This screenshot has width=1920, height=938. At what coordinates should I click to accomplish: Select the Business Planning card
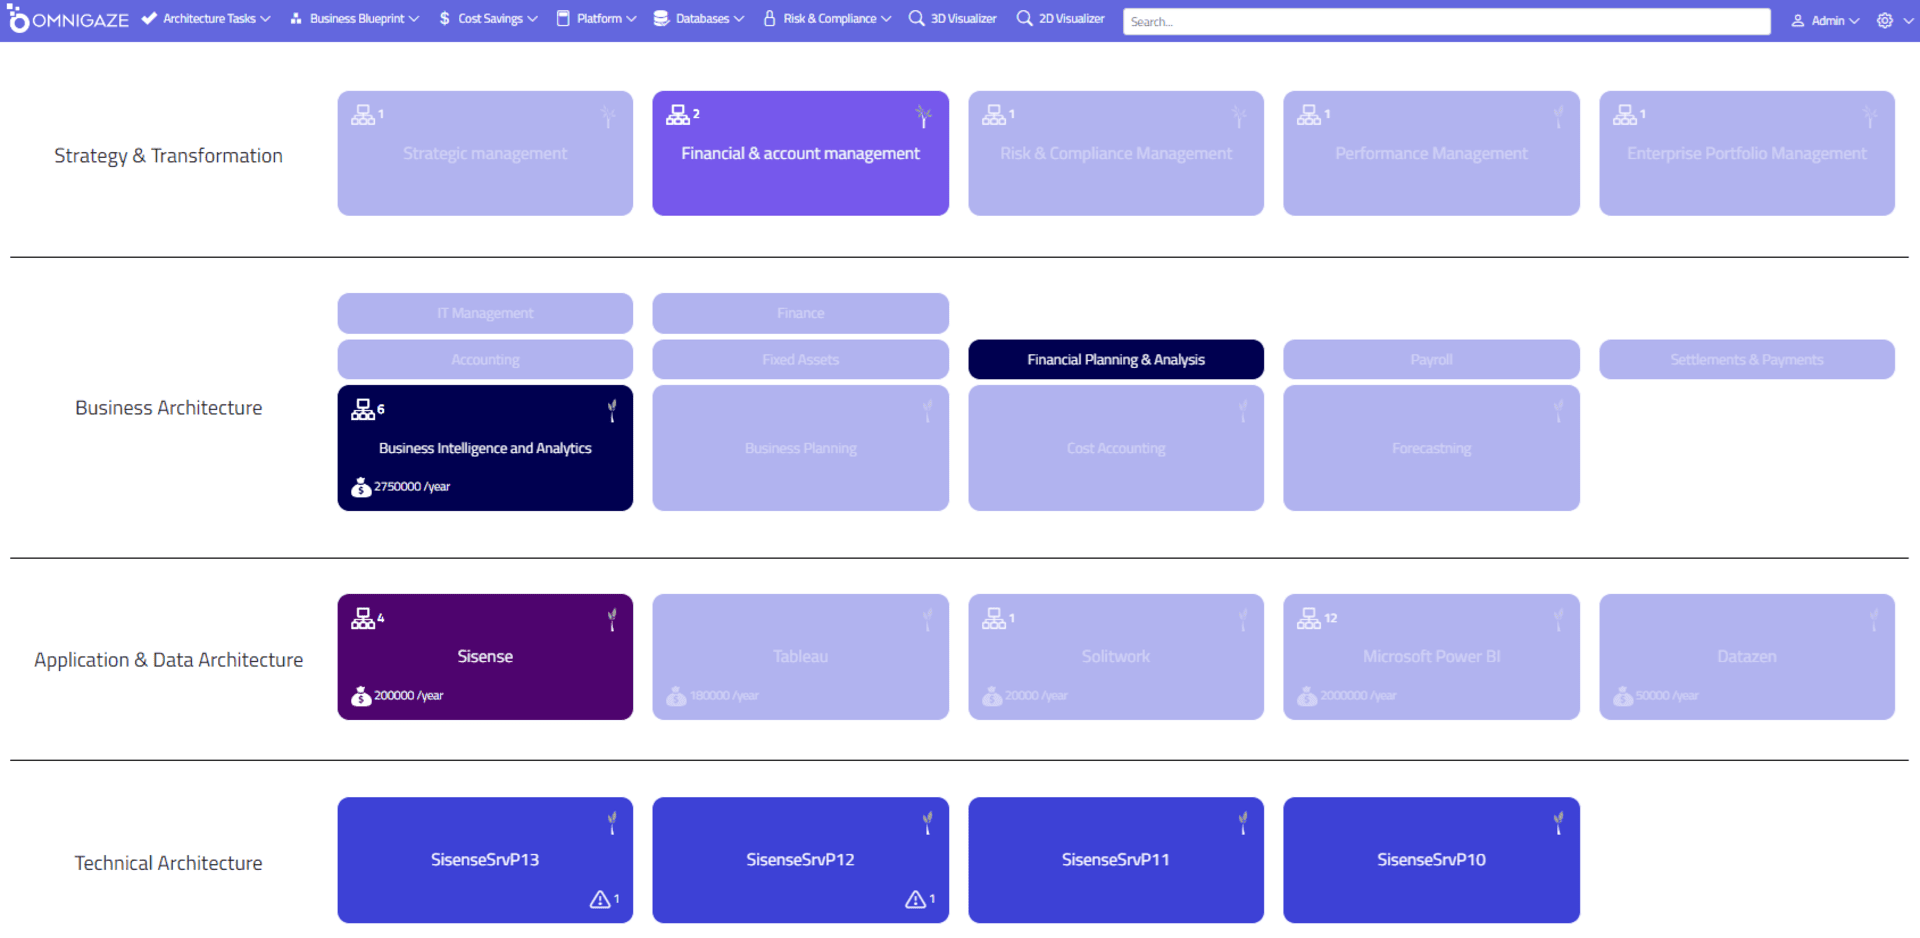pyautogui.click(x=800, y=448)
